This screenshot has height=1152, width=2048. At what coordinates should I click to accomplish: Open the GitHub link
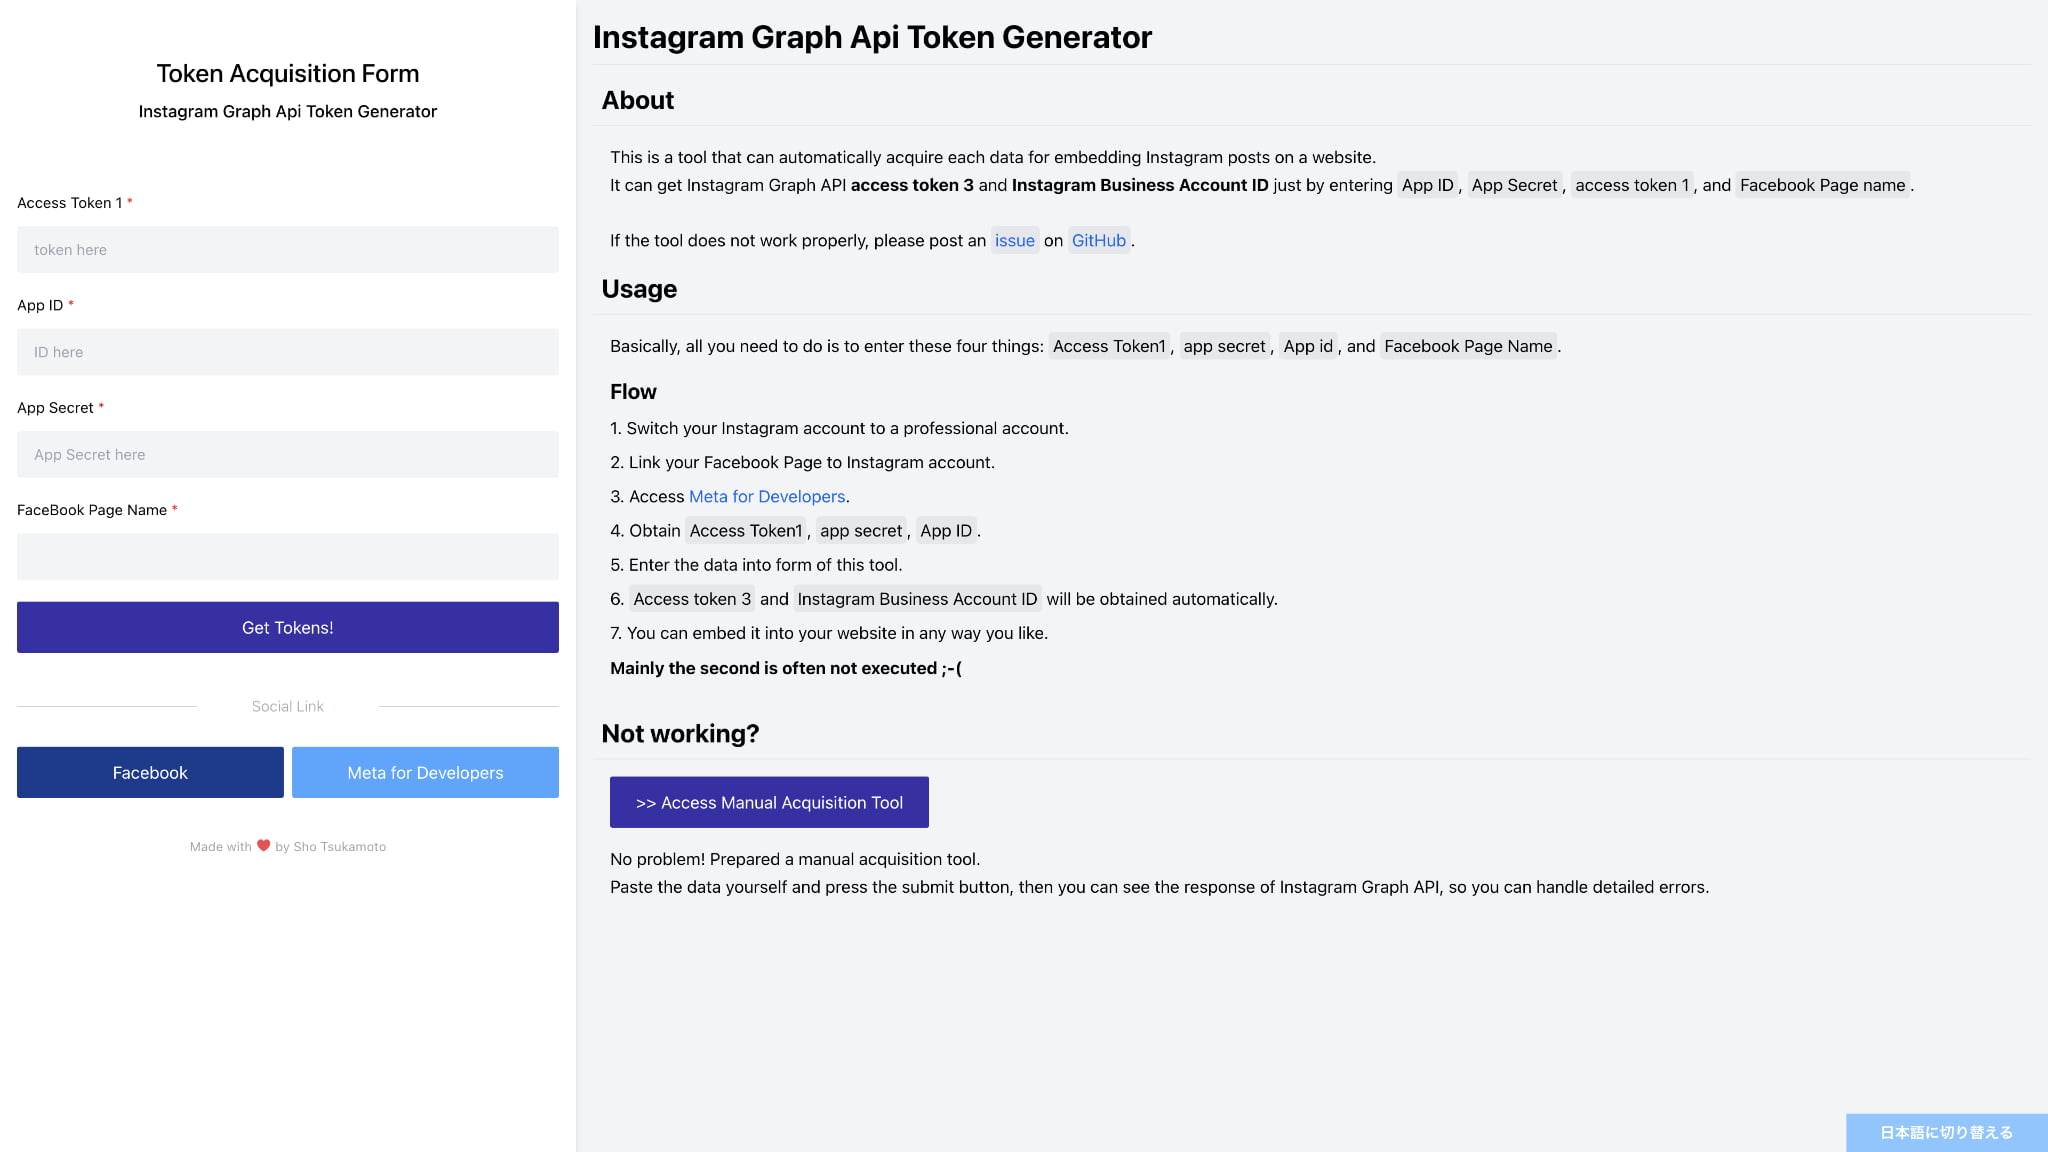click(1098, 241)
